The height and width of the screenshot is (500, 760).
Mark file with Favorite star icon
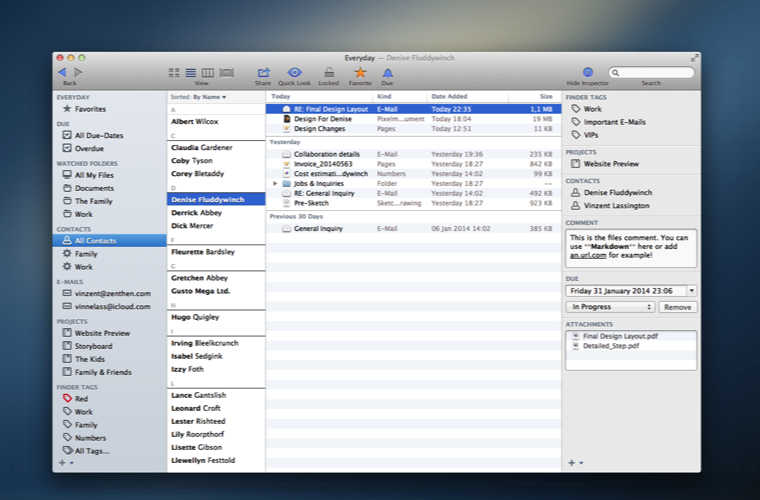coord(360,72)
